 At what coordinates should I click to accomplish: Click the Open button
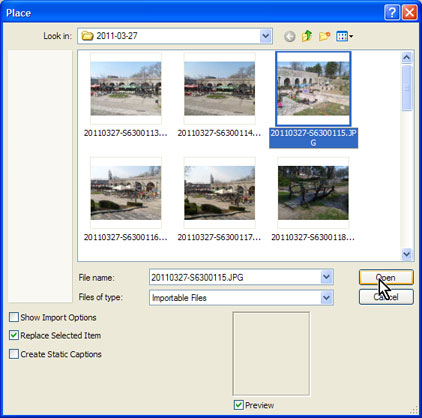click(x=386, y=277)
